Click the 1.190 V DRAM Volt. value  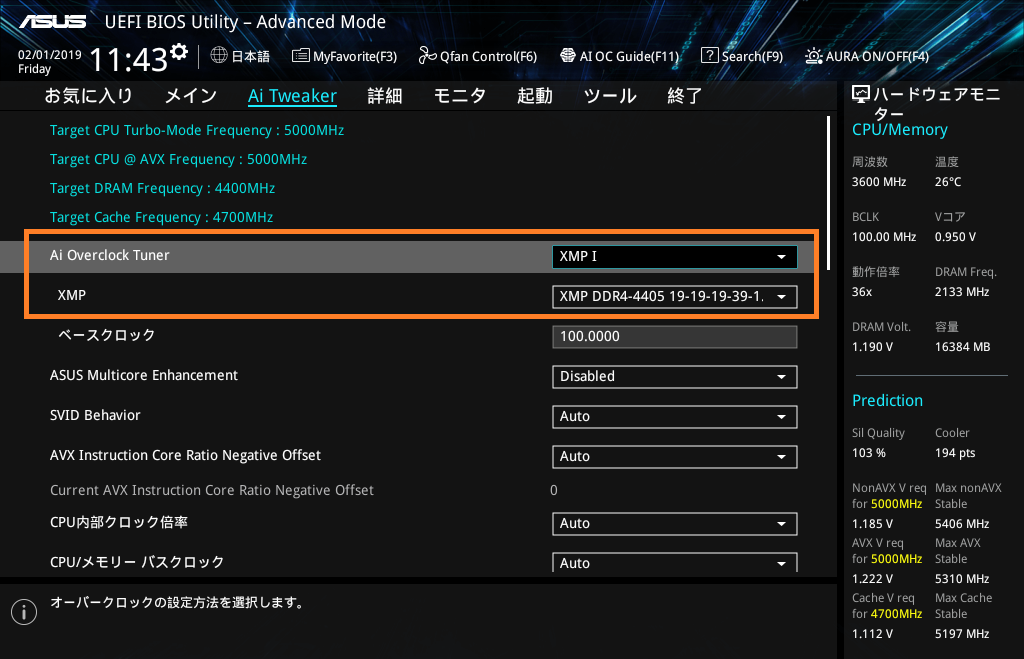(872, 347)
